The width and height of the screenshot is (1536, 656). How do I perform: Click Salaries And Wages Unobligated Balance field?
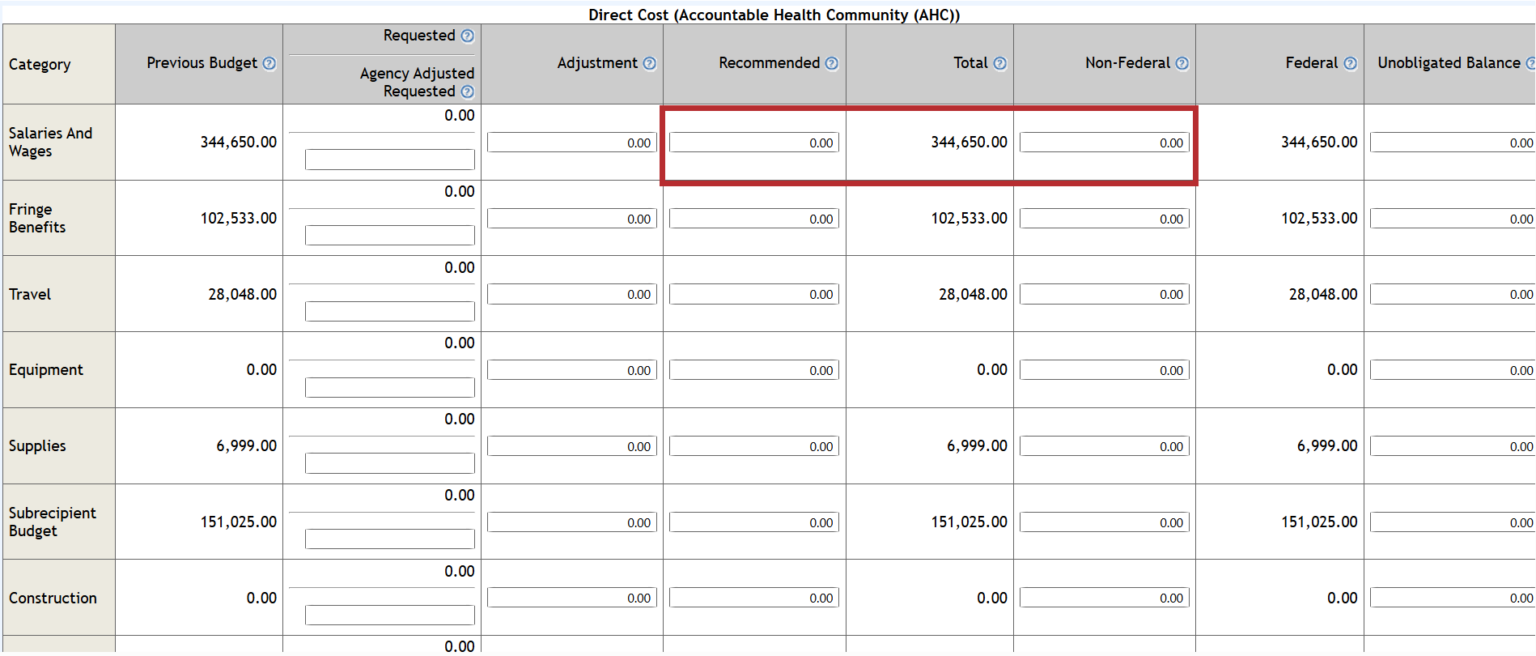click(1452, 143)
